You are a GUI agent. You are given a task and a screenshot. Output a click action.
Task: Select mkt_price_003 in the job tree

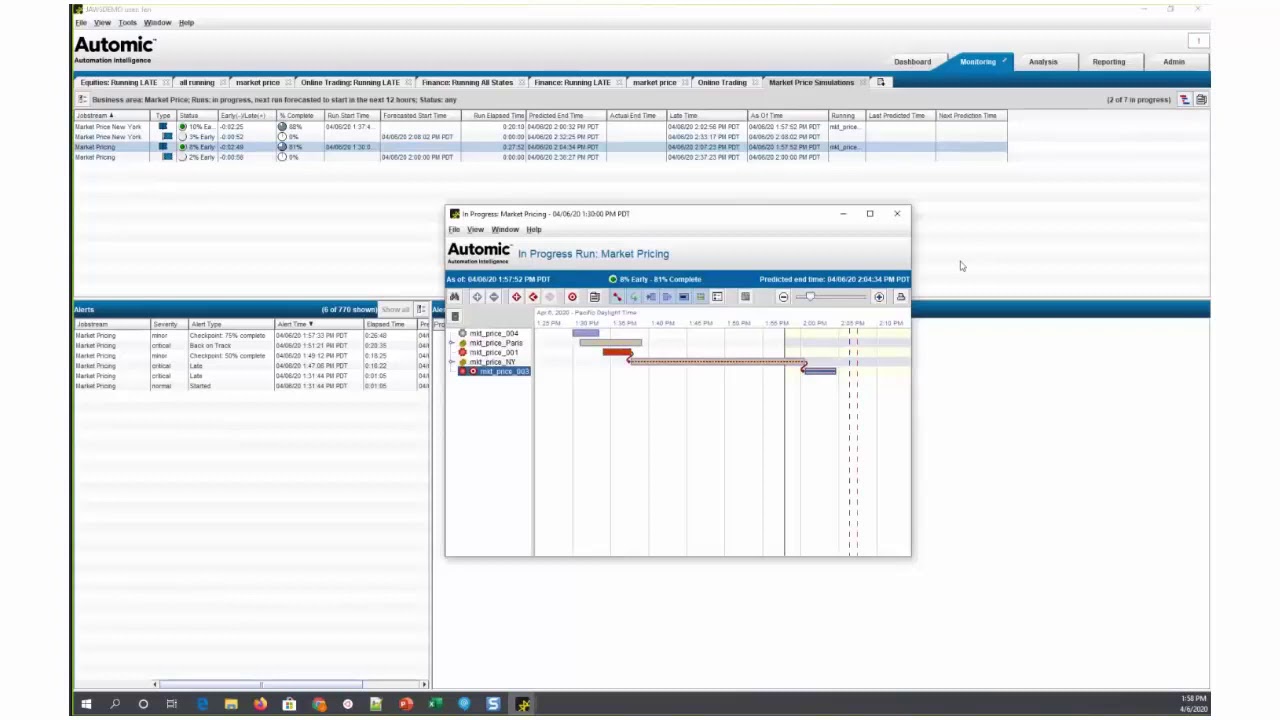504,372
